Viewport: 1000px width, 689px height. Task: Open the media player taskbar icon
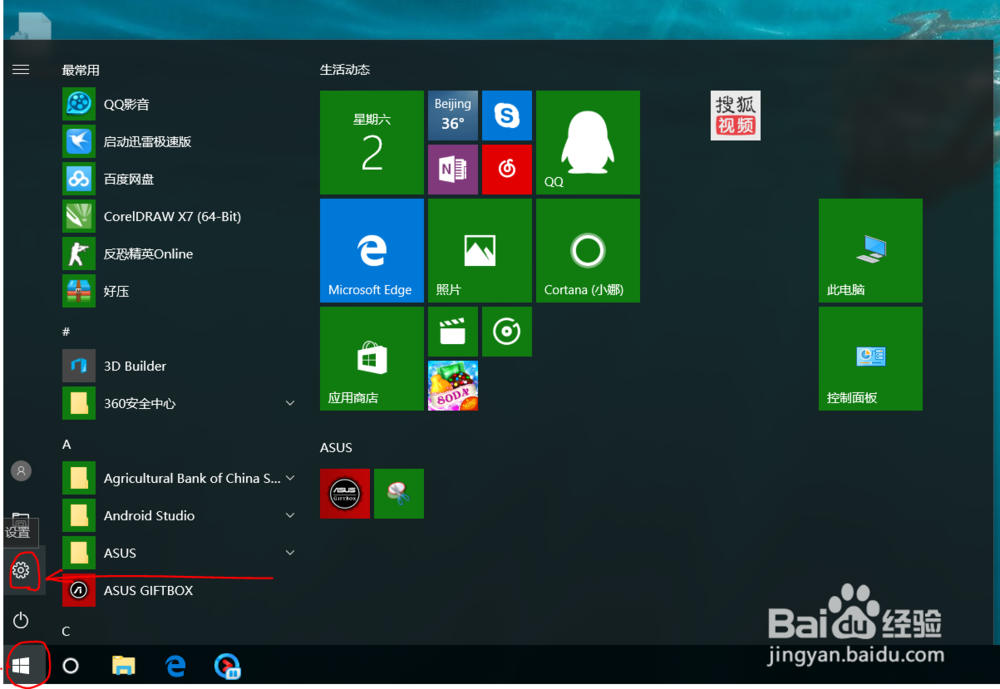(227, 666)
